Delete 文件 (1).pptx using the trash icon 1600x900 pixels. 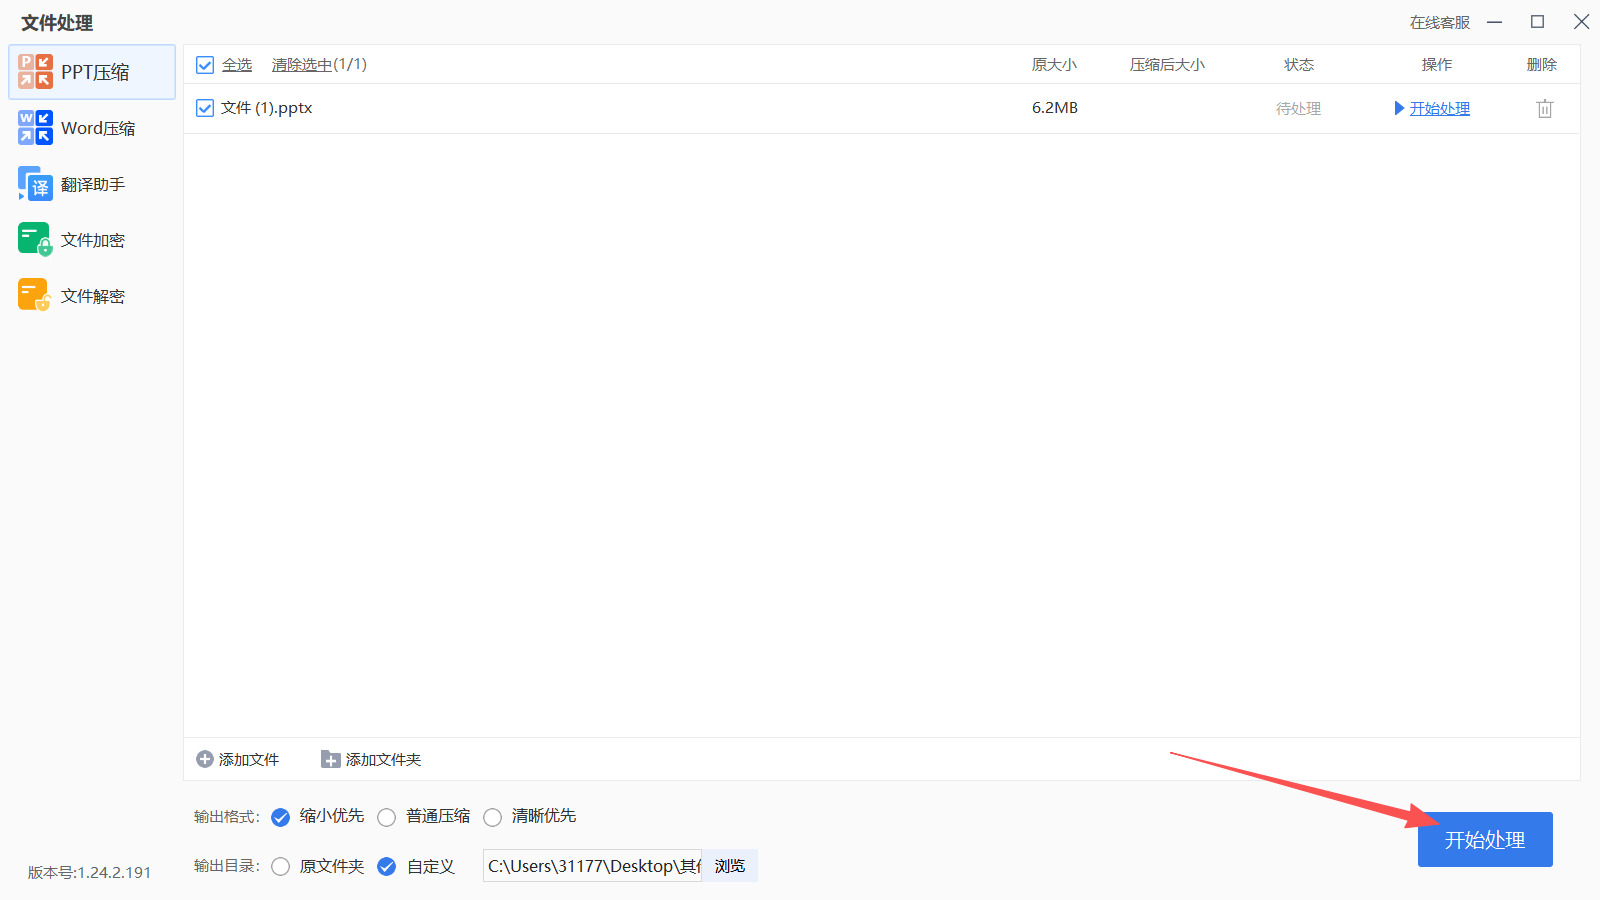[x=1544, y=108]
